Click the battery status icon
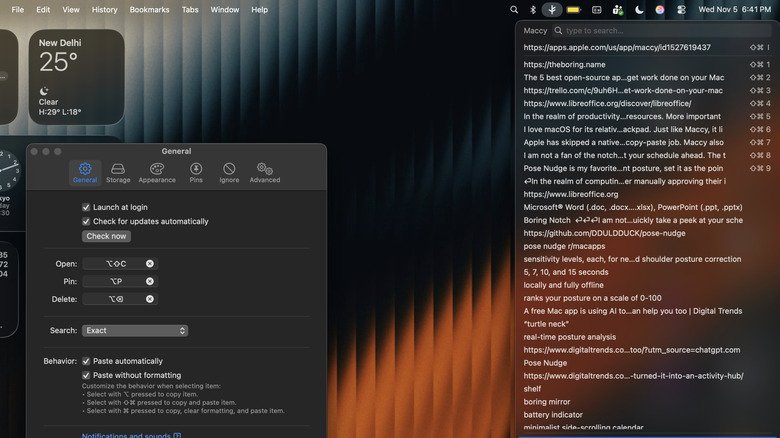 574,9
